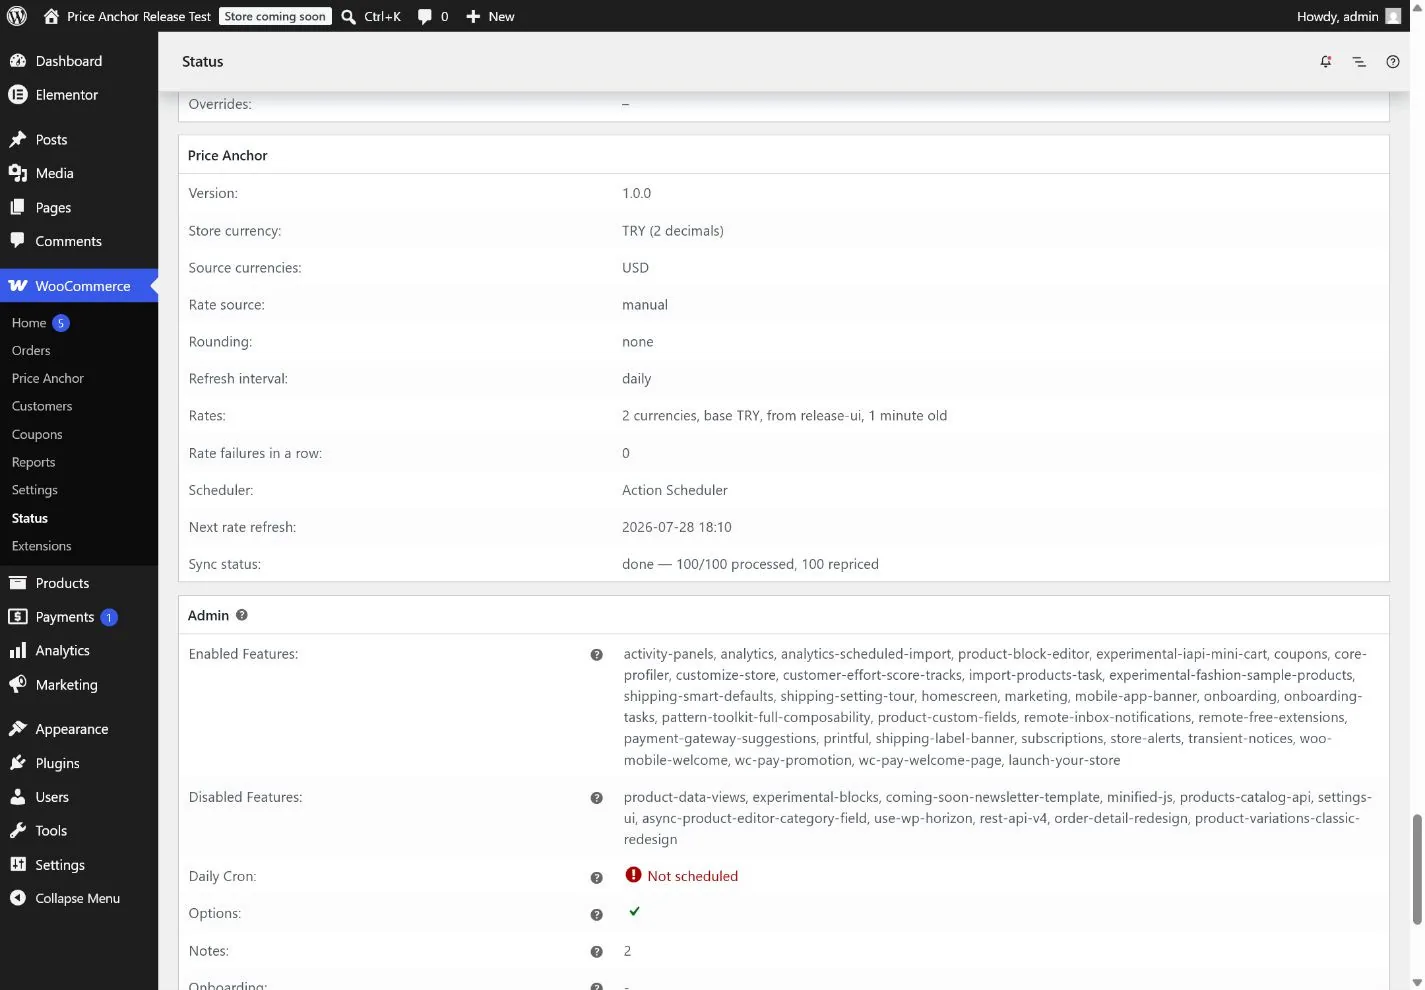Open the WooCommerce notifications bell icon
The width and height of the screenshot is (1425, 990).
pos(1326,61)
